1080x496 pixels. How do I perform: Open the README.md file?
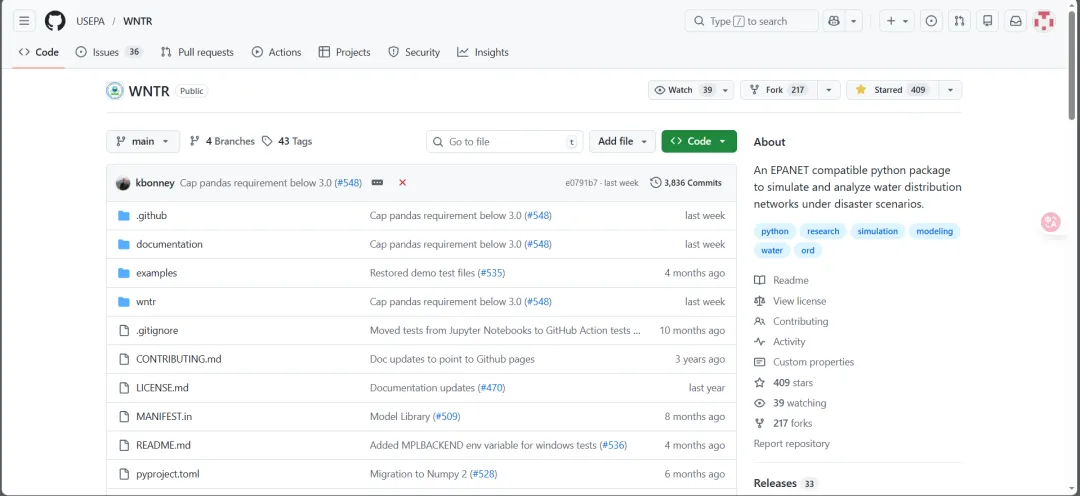pos(163,445)
